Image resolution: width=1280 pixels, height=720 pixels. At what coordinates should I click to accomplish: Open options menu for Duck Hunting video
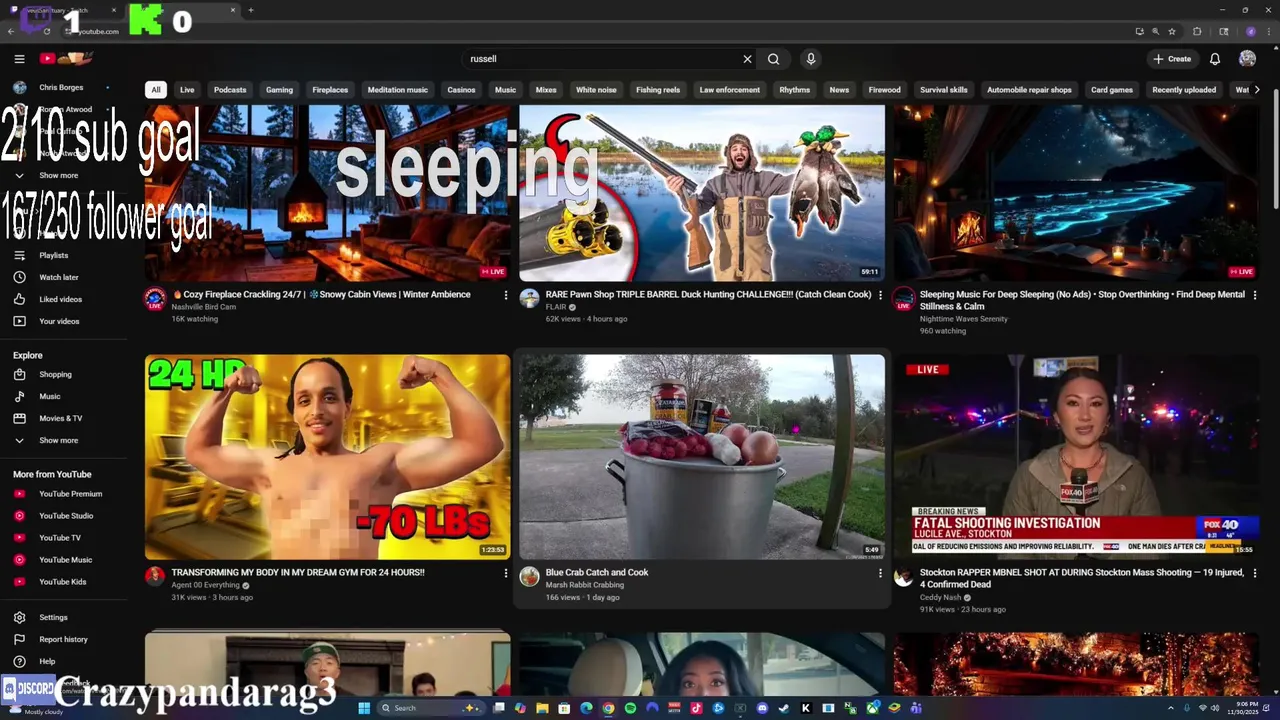click(x=880, y=295)
